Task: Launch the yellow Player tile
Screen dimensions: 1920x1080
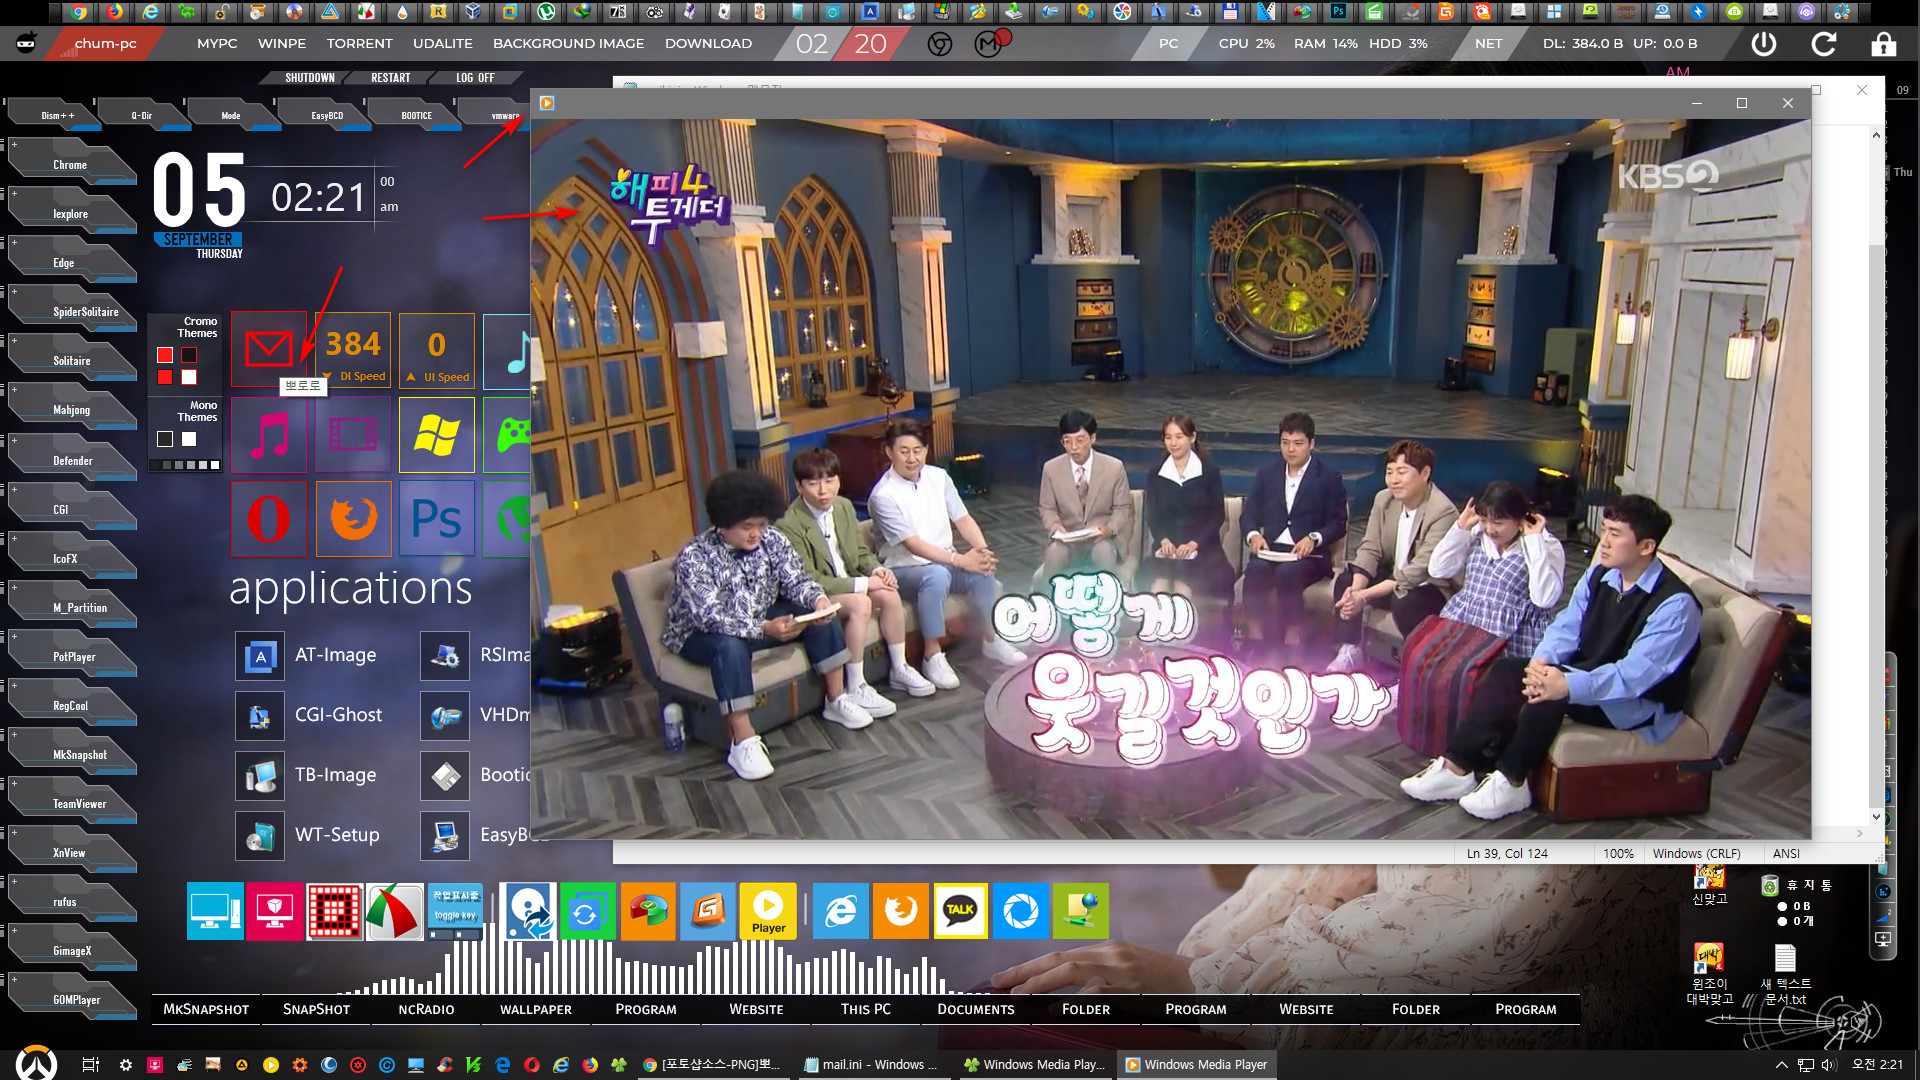Action: [x=768, y=911]
